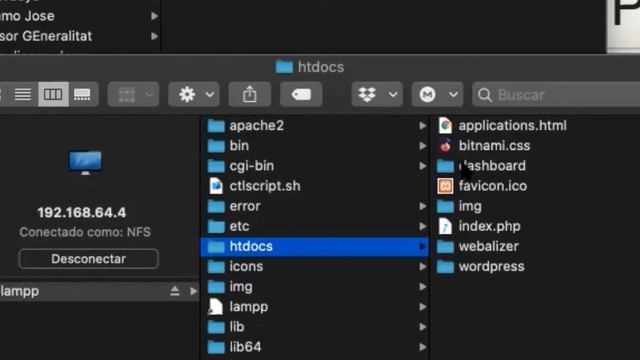Expand the apache2 folder arrow
The height and width of the screenshot is (360, 640).
click(x=422, y=126)
